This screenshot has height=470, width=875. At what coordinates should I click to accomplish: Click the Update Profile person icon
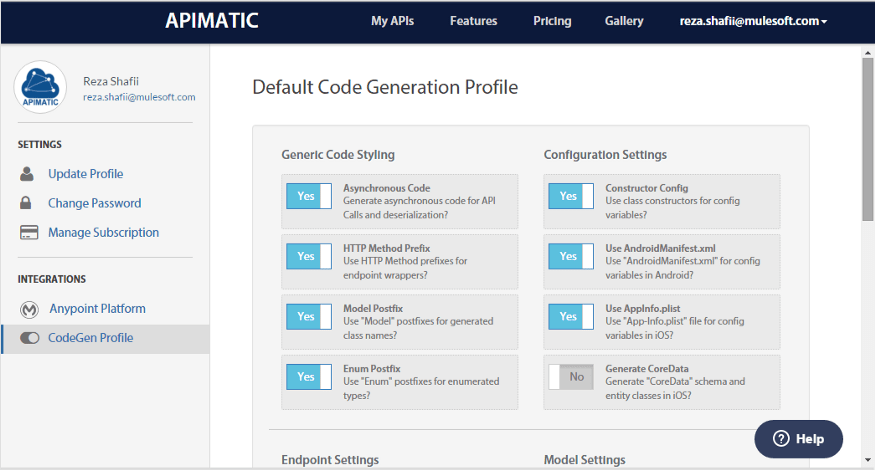[x=27, y=174]
